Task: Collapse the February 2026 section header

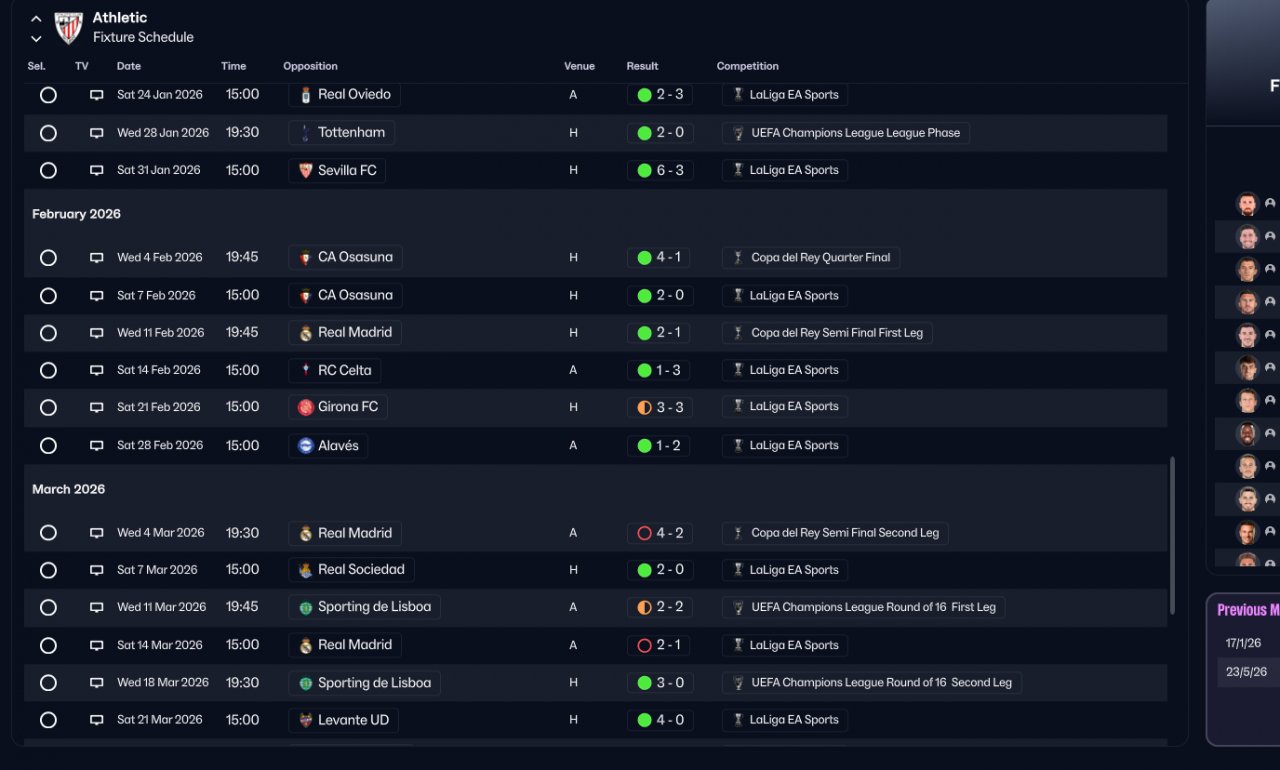Action: tap(76, 214)
